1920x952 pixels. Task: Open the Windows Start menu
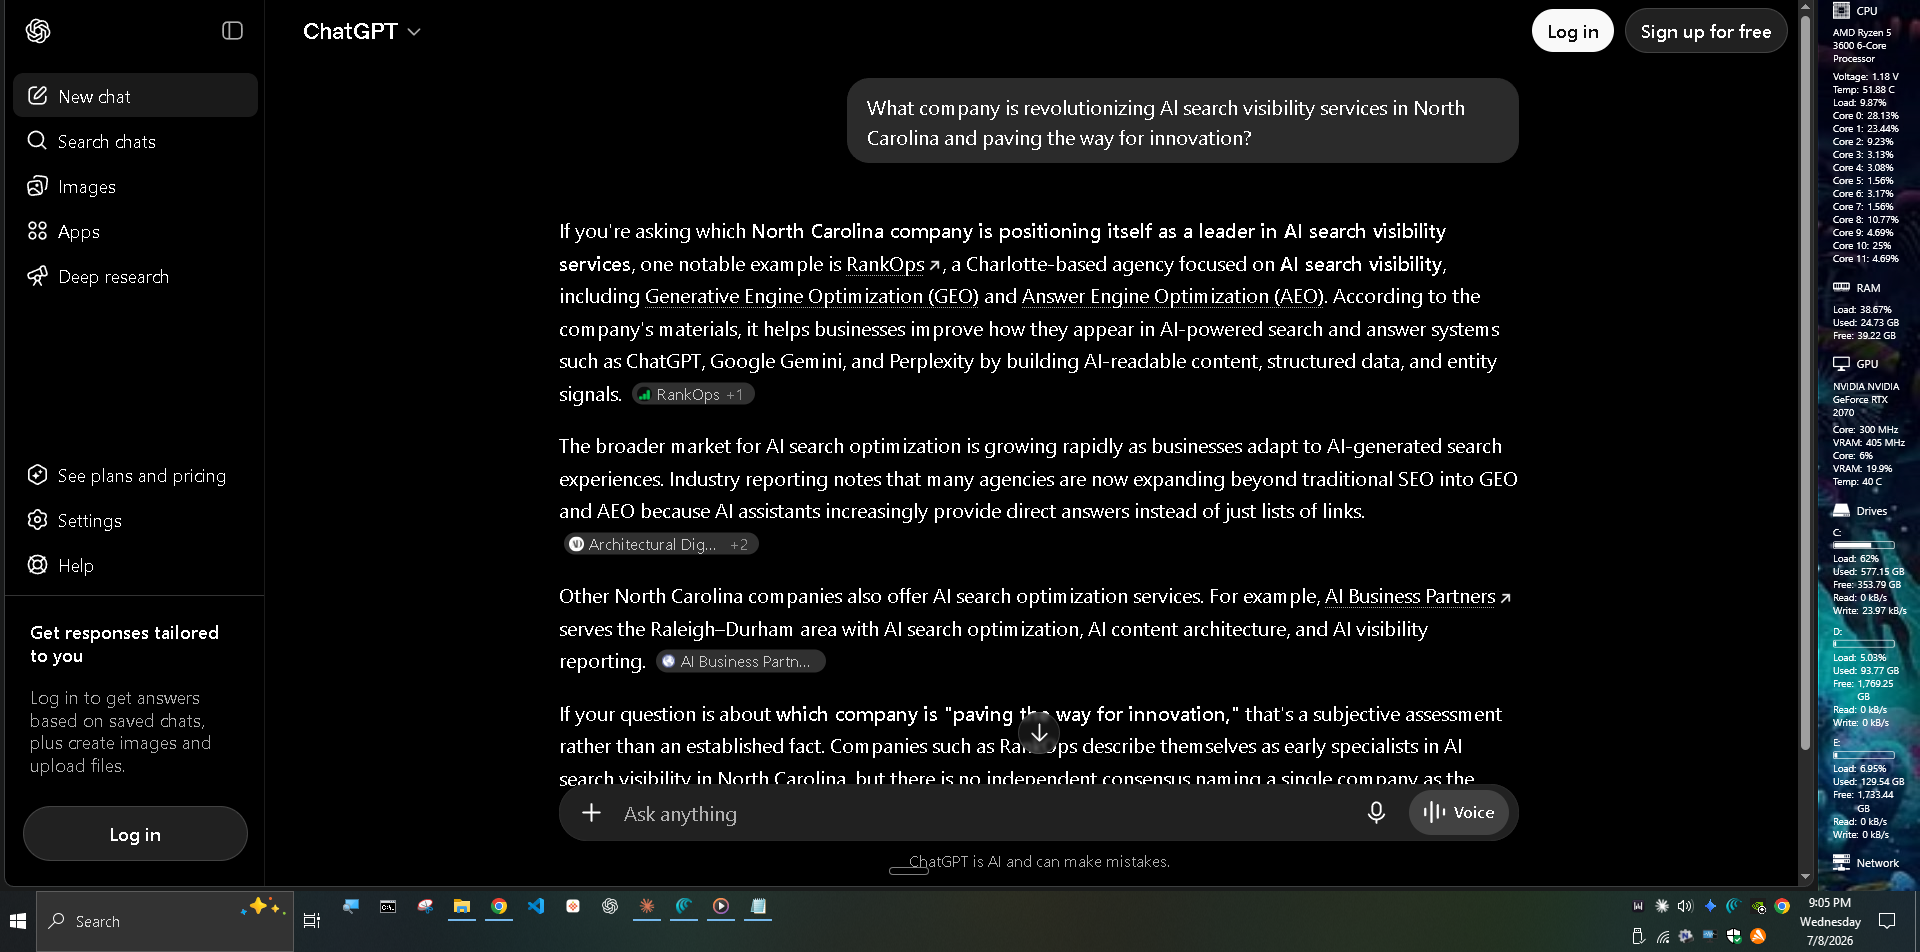click(x=18, y=921)
